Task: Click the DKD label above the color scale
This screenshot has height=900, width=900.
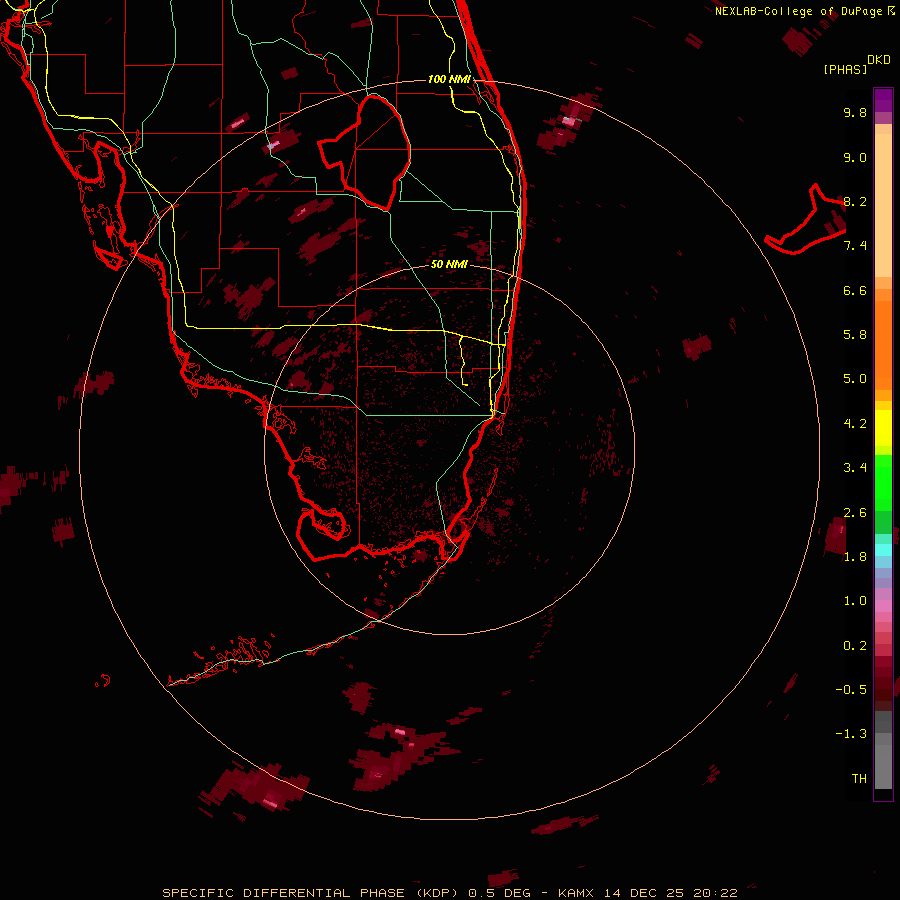Action: [x=879, y=60]
